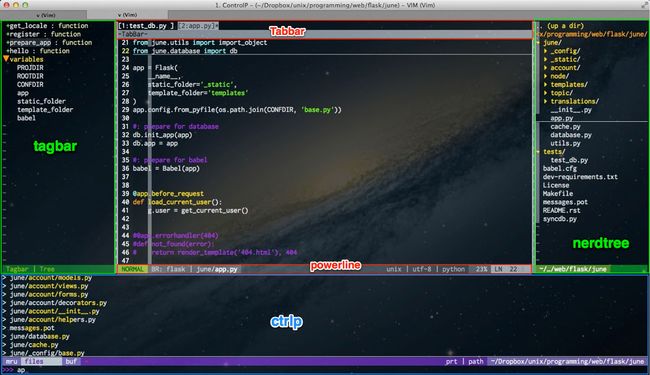
Task: Expand the translations/ folder arrow
Action: 546,101
